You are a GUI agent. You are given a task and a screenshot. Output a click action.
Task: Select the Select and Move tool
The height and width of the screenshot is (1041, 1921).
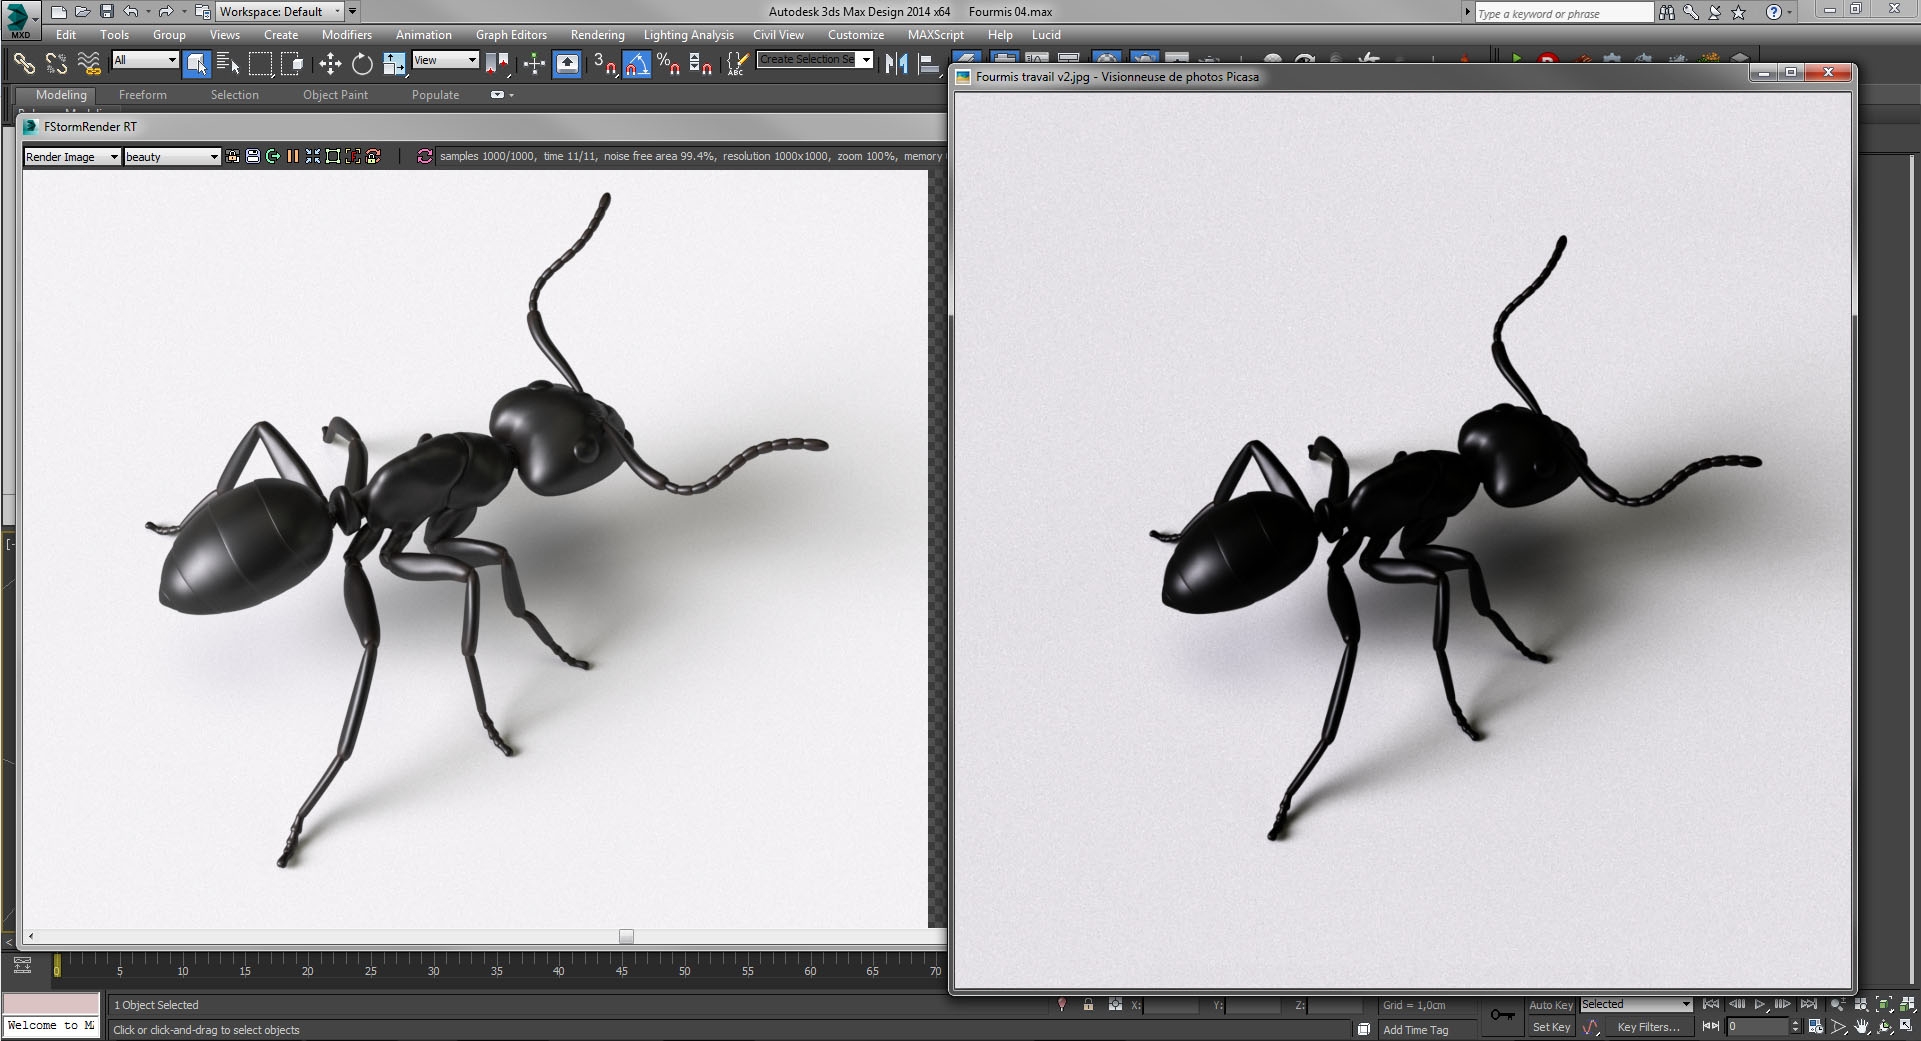(330, 63)
